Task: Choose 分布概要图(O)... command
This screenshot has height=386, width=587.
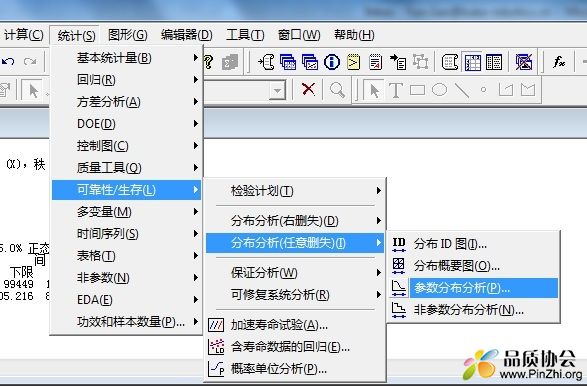Action: pyautogui.click(x=473, y=266)
